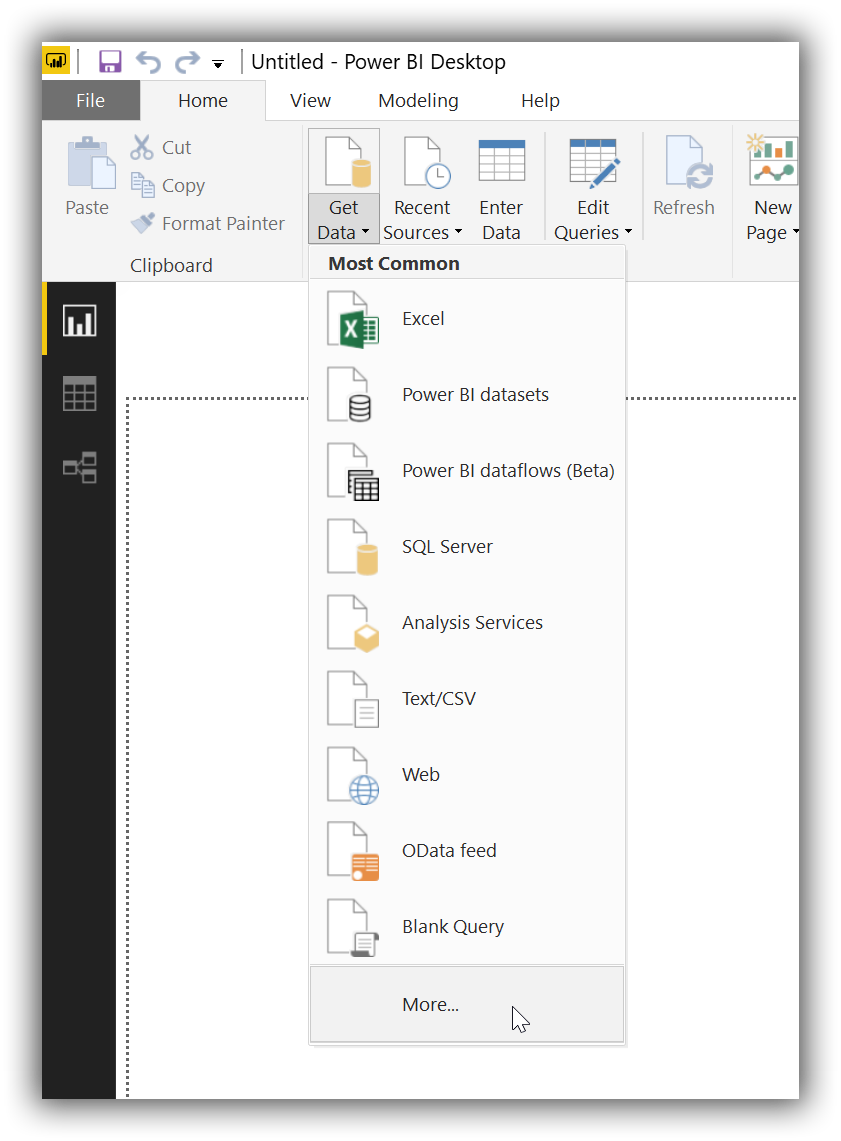Choose the OData feed source

(449, 850)
